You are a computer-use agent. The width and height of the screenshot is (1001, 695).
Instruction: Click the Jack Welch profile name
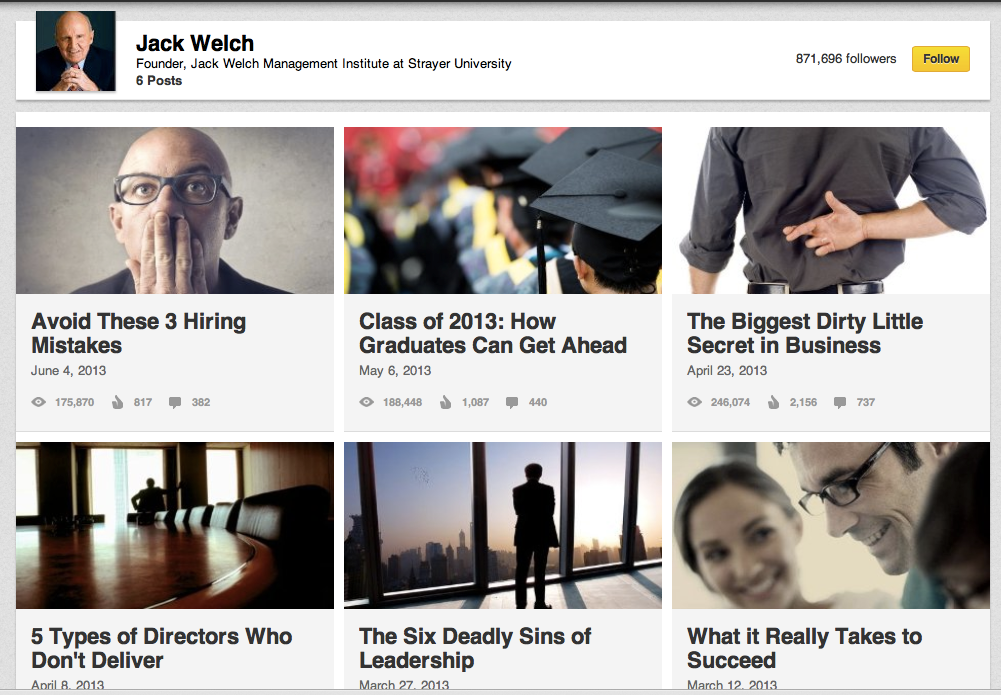tap(195, 42)
